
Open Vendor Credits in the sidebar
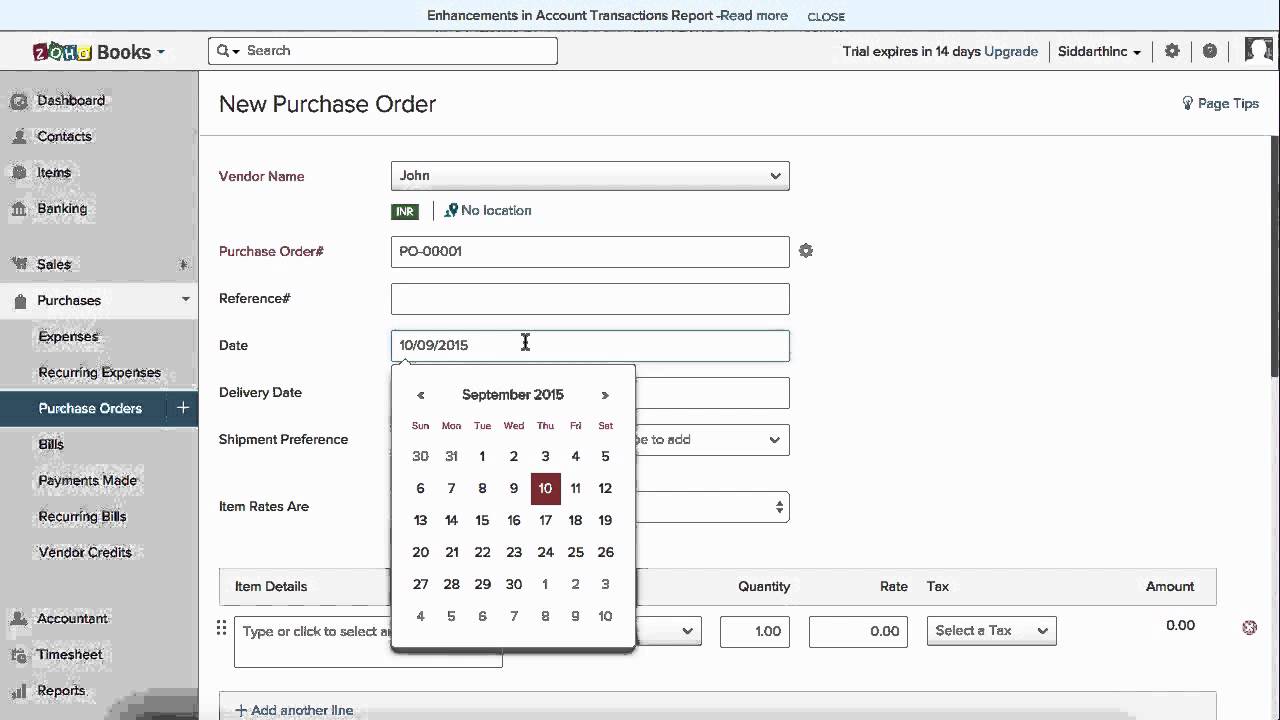point(85,553)
